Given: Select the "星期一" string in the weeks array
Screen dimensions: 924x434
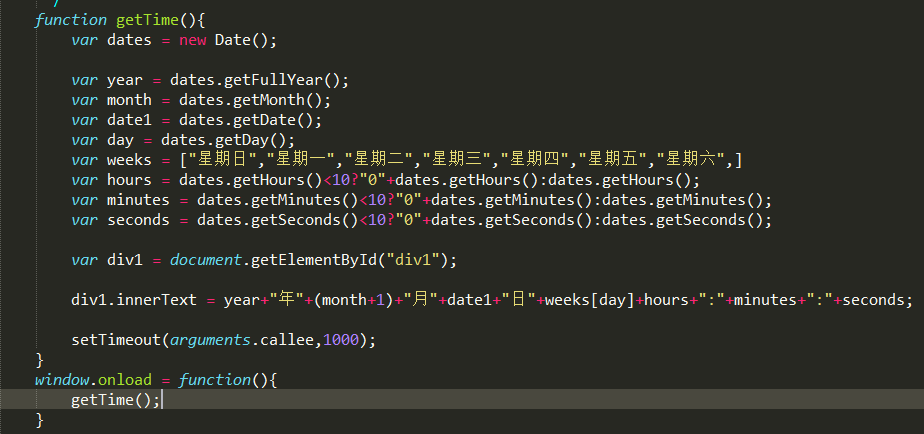Looking at the screenshot, I should (302, 160).
